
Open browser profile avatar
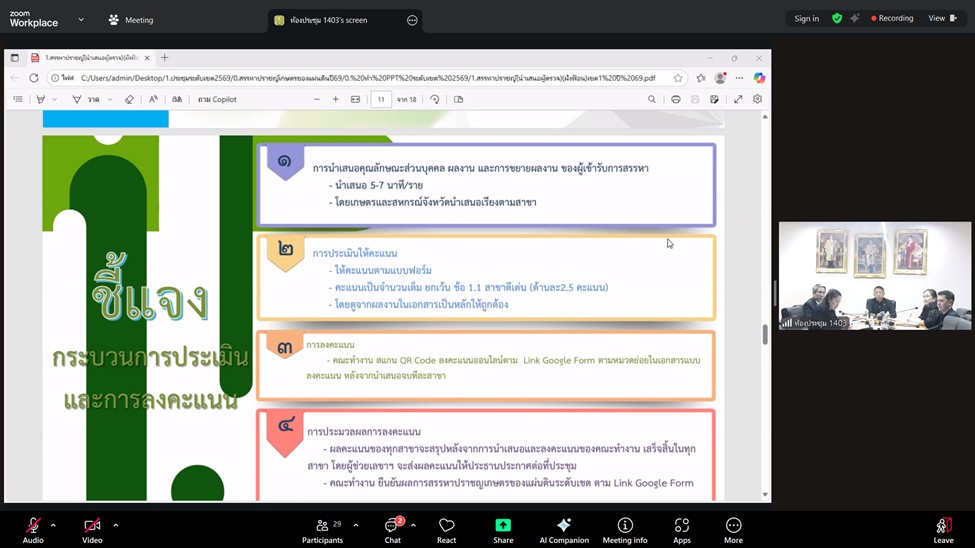pyautogui.click(x=720, y=78)
